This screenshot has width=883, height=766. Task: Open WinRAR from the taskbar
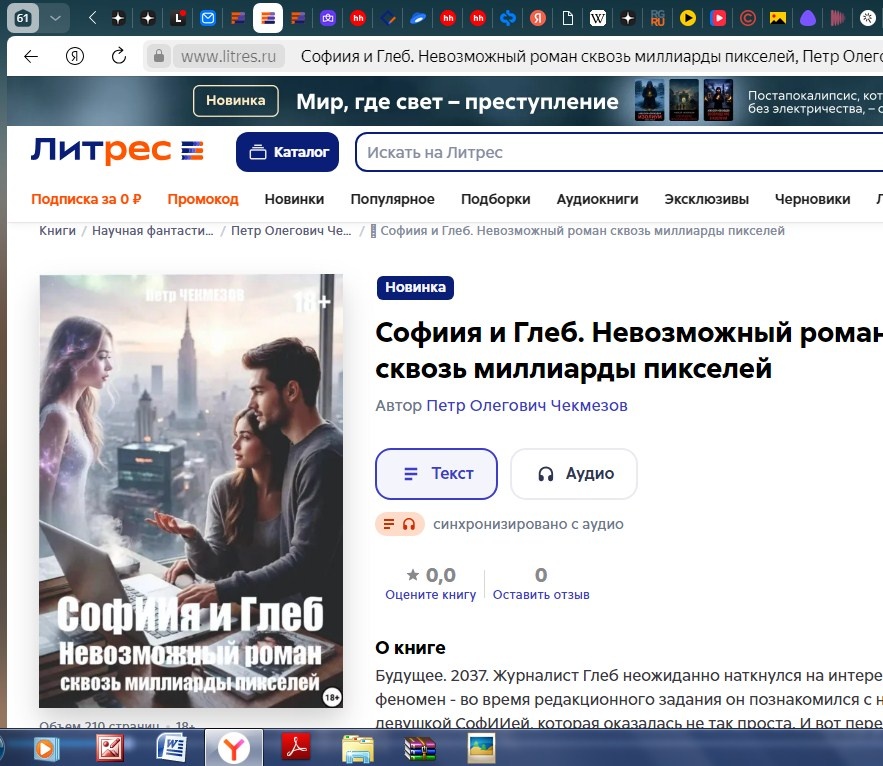pos(420,748)
